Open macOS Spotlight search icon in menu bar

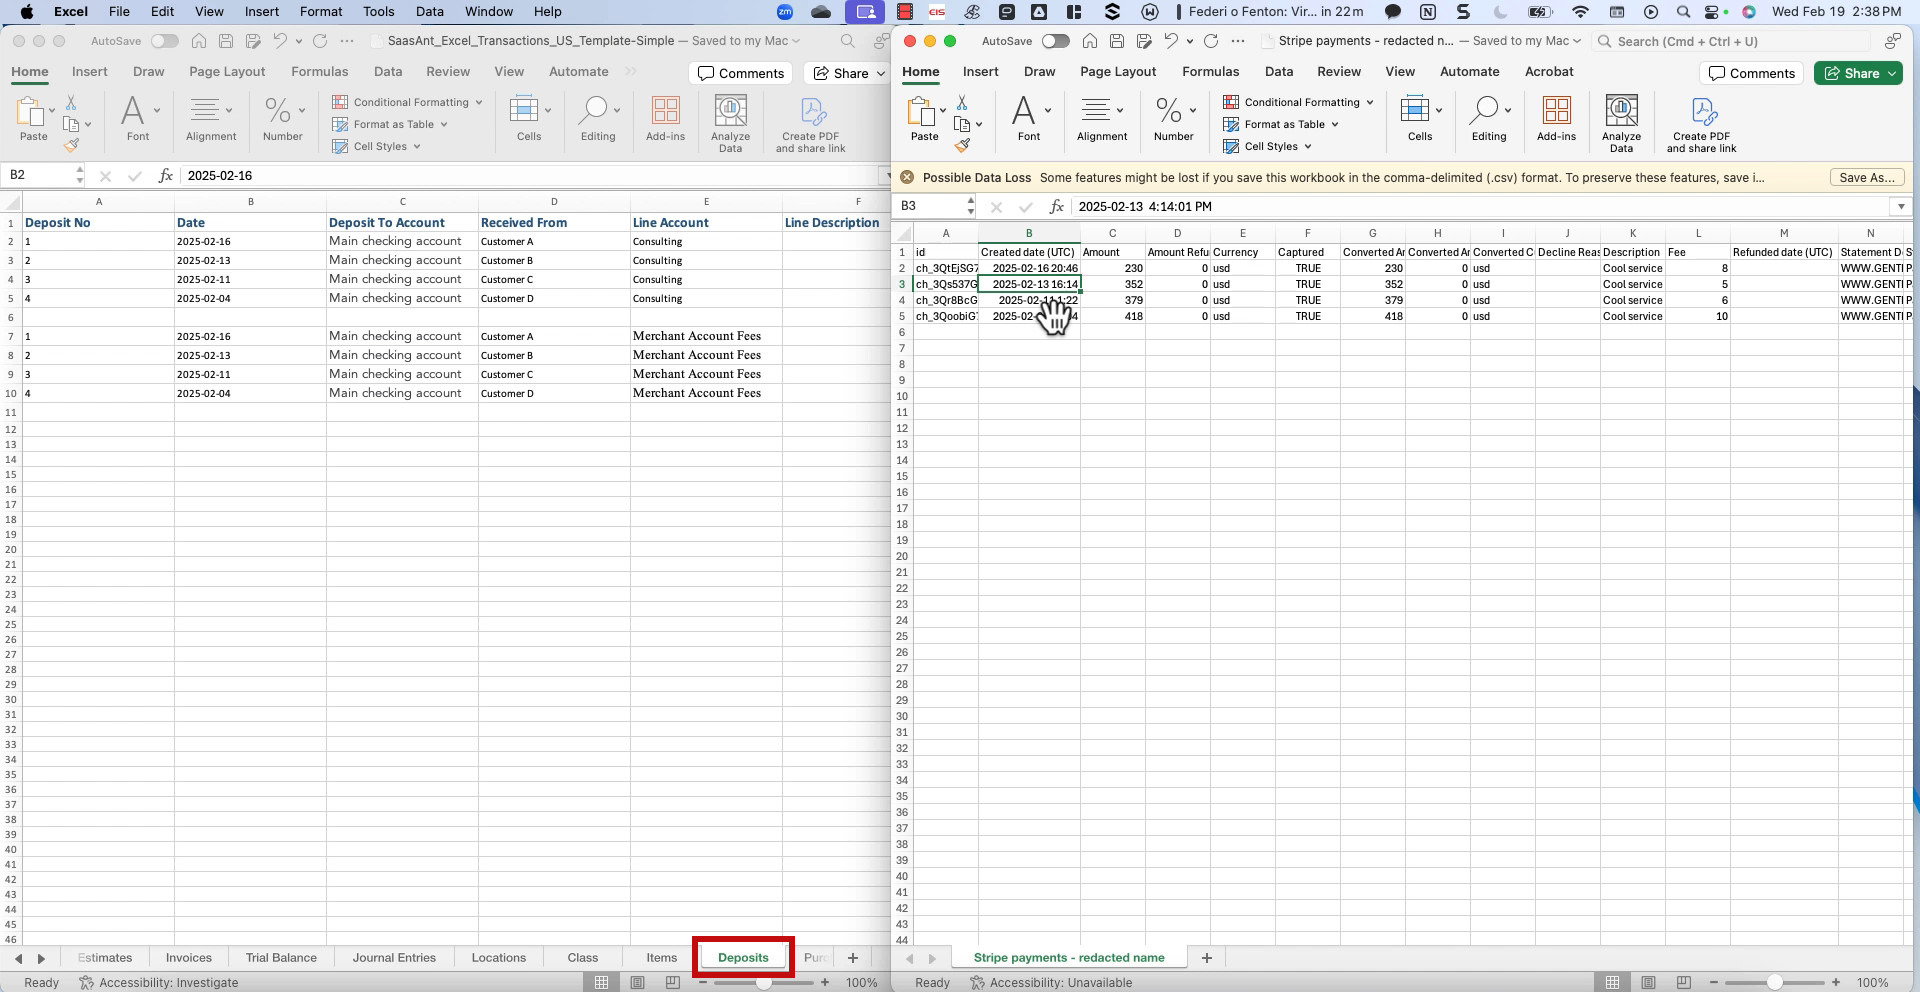(x=1683, y=12)
